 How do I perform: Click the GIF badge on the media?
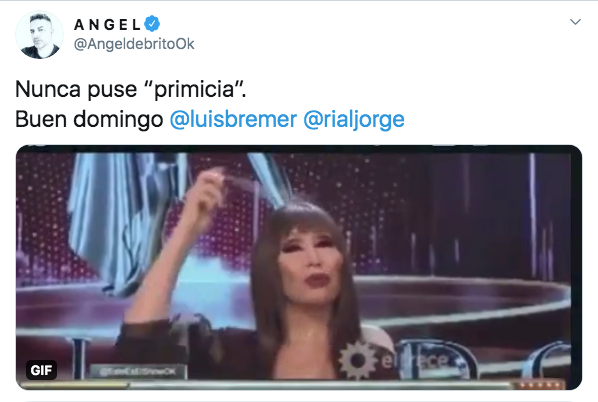[41, 370]
